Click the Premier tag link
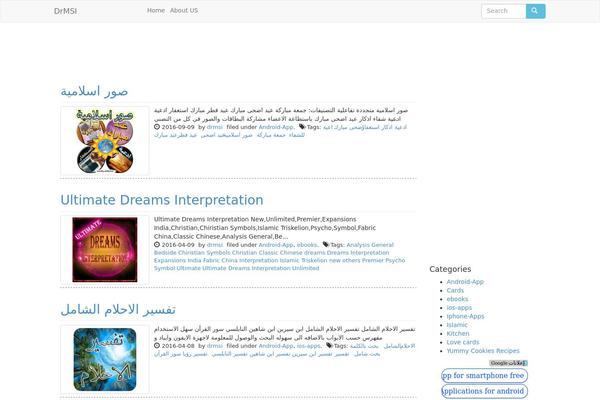600x400 pixels. (373, 260)
